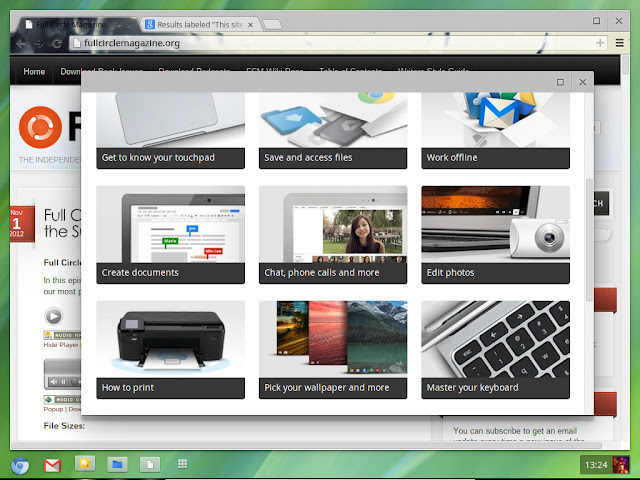
Task: Open Get to know your touchpad
Action: pos(171,131)
